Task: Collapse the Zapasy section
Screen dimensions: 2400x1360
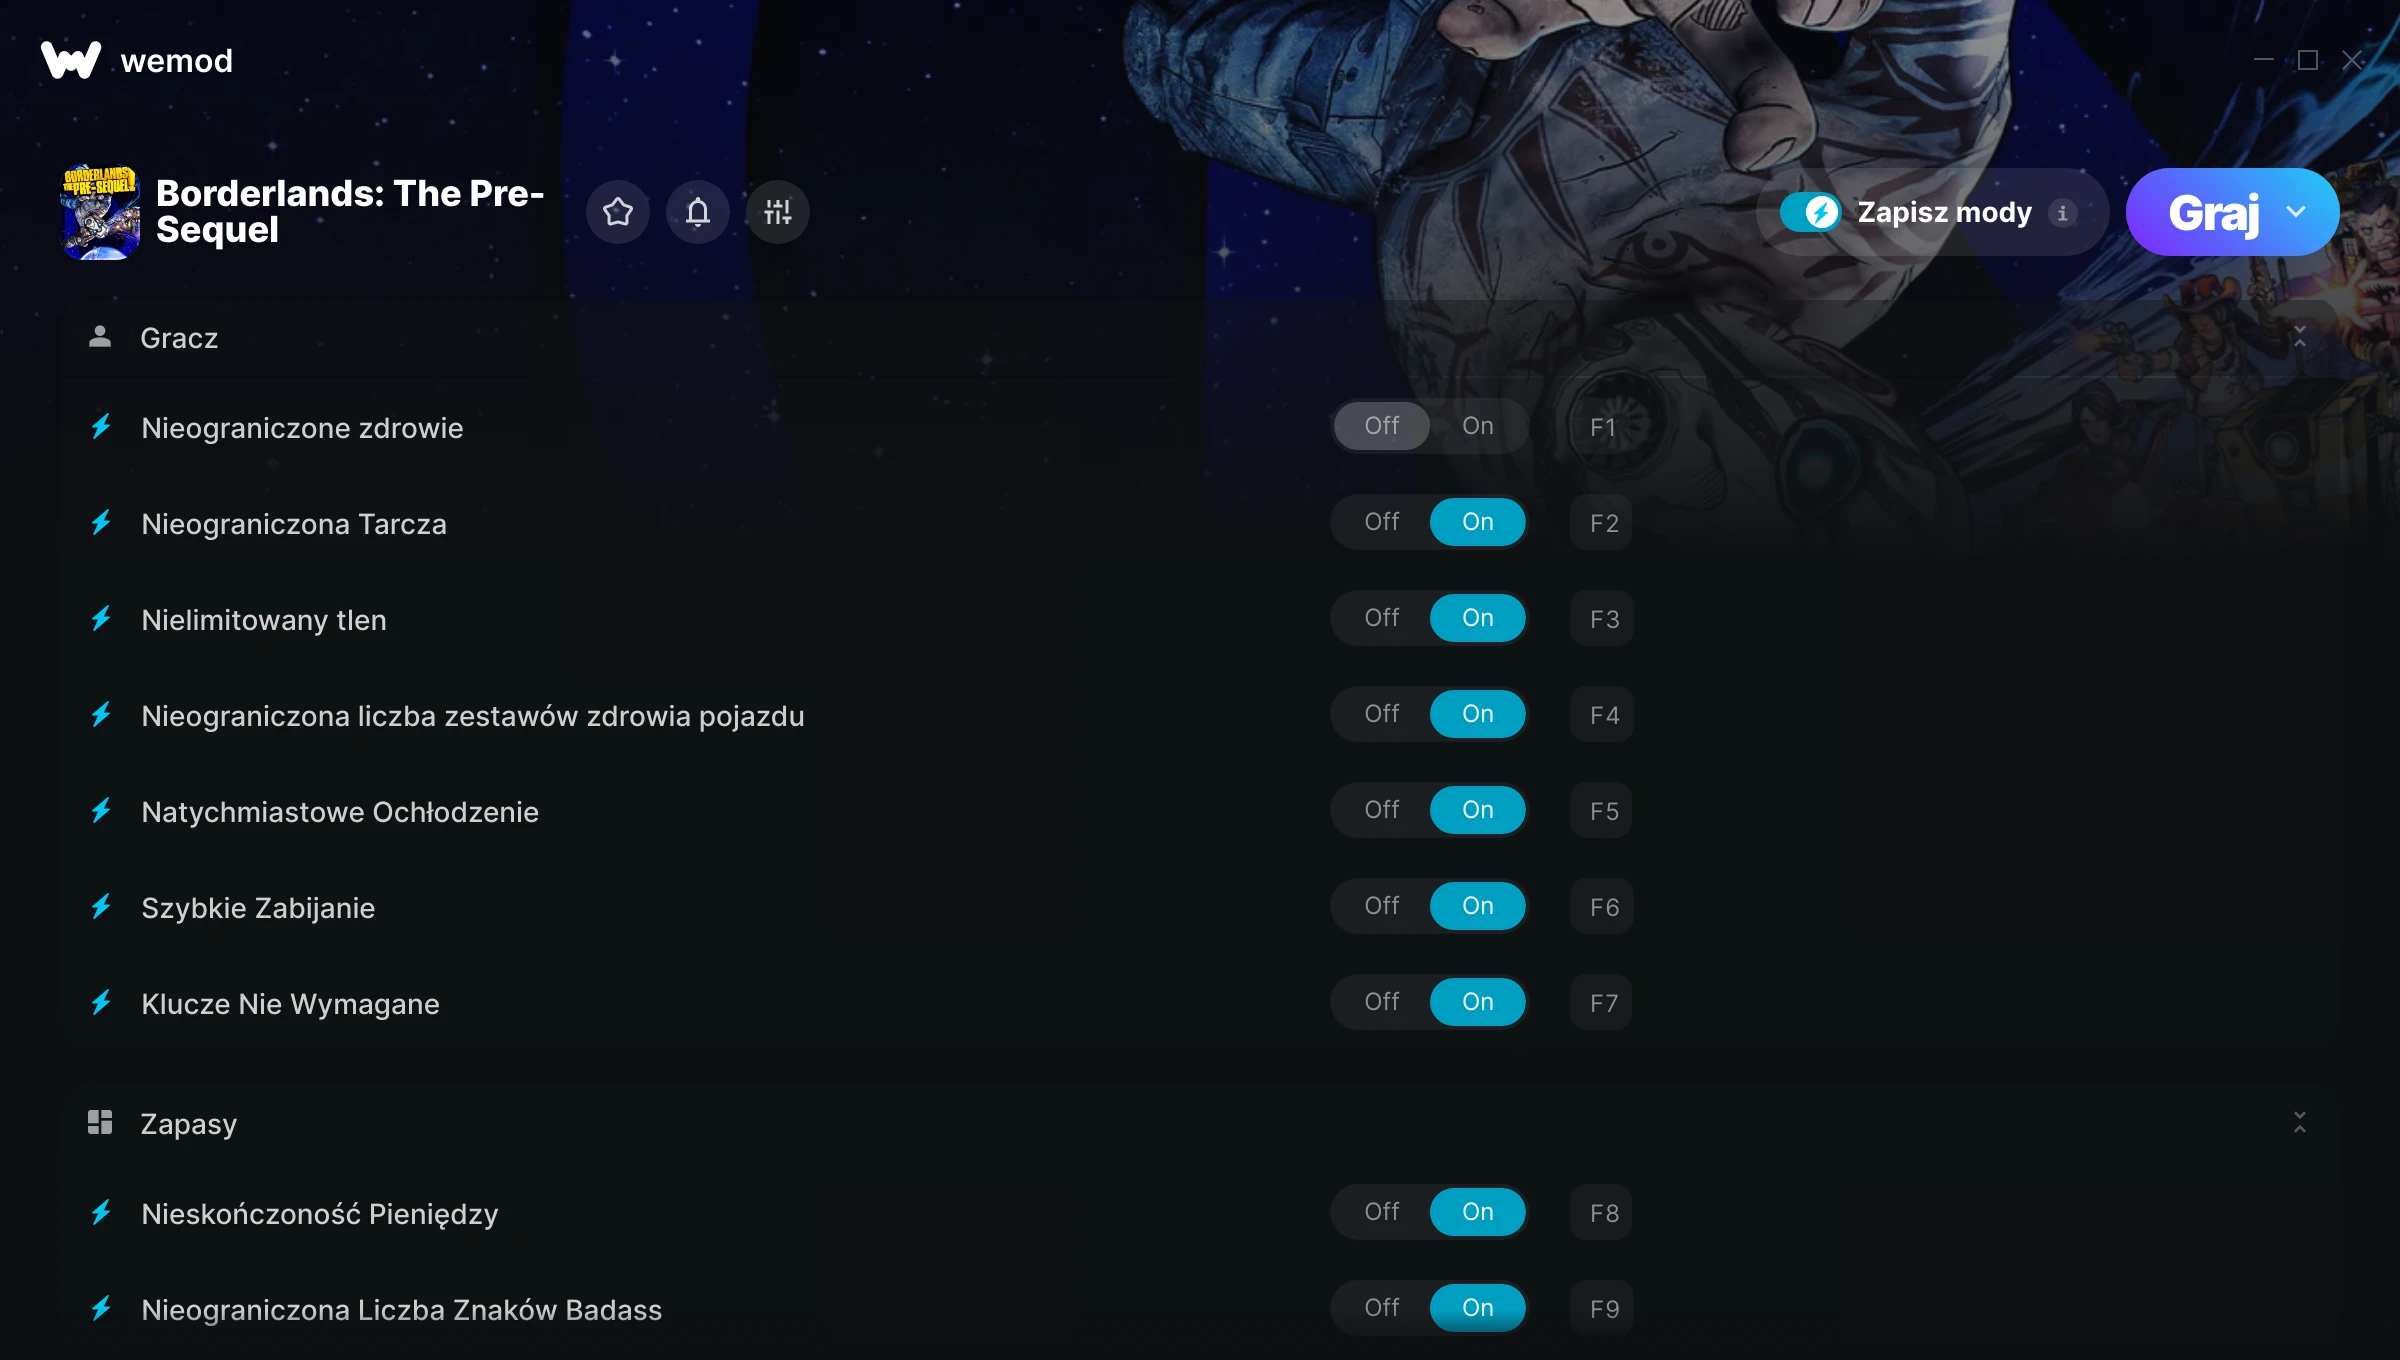Action: coord(2300,1123)
